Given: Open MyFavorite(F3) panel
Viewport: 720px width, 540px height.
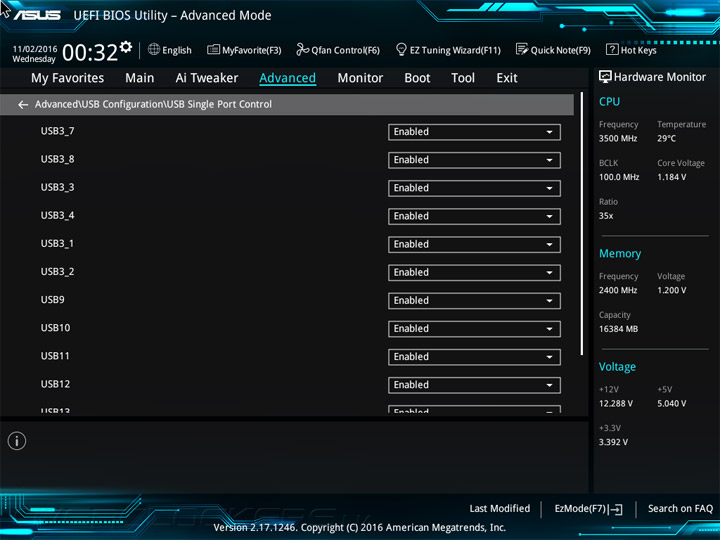Looking at the screenshot, I should click(244, 50).
